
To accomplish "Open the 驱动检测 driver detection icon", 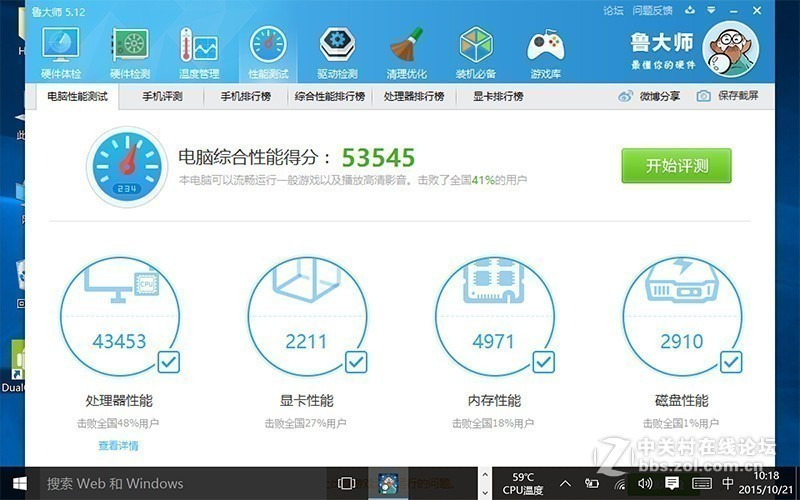I will [337, 53].
